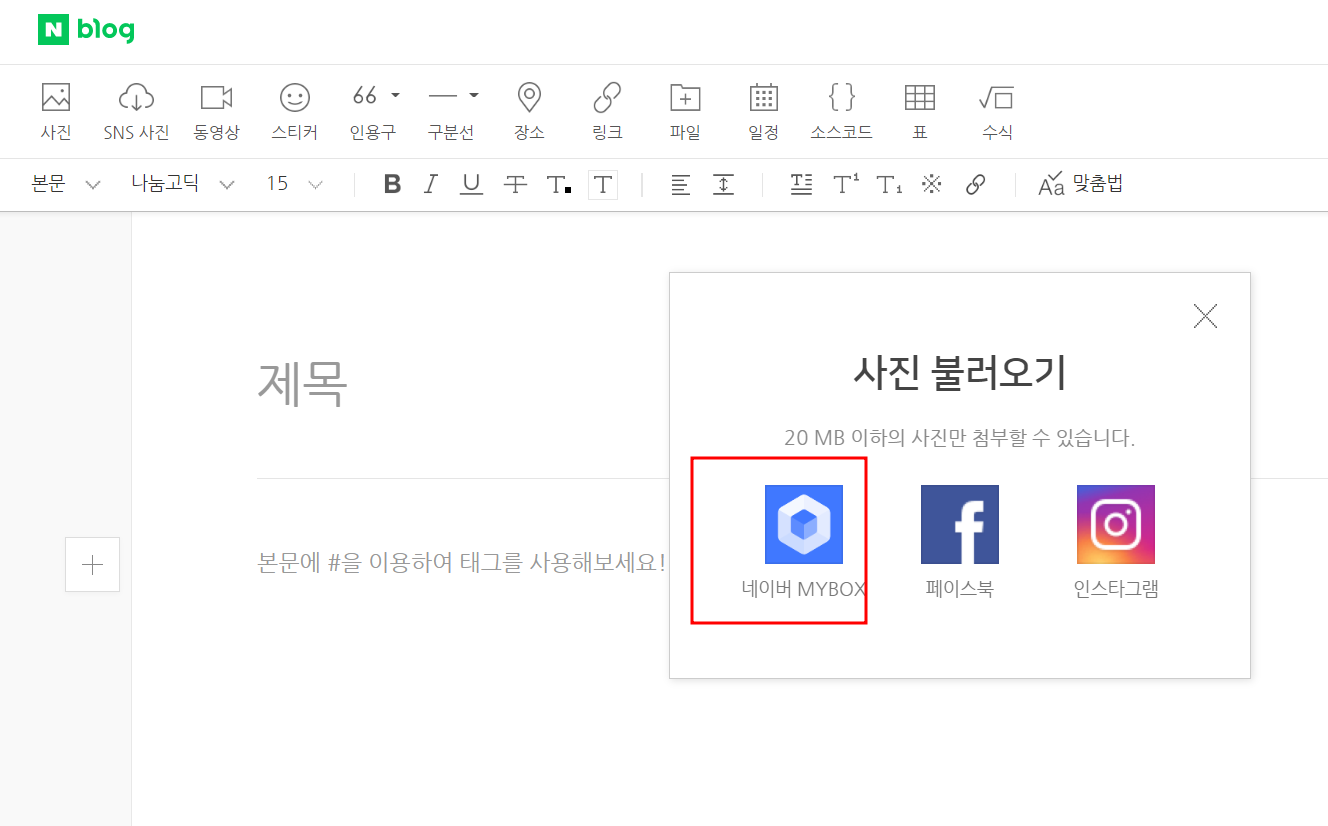Open the text color picker
The width and height of the screenshot is (1328, 826).
click(559, 184)
